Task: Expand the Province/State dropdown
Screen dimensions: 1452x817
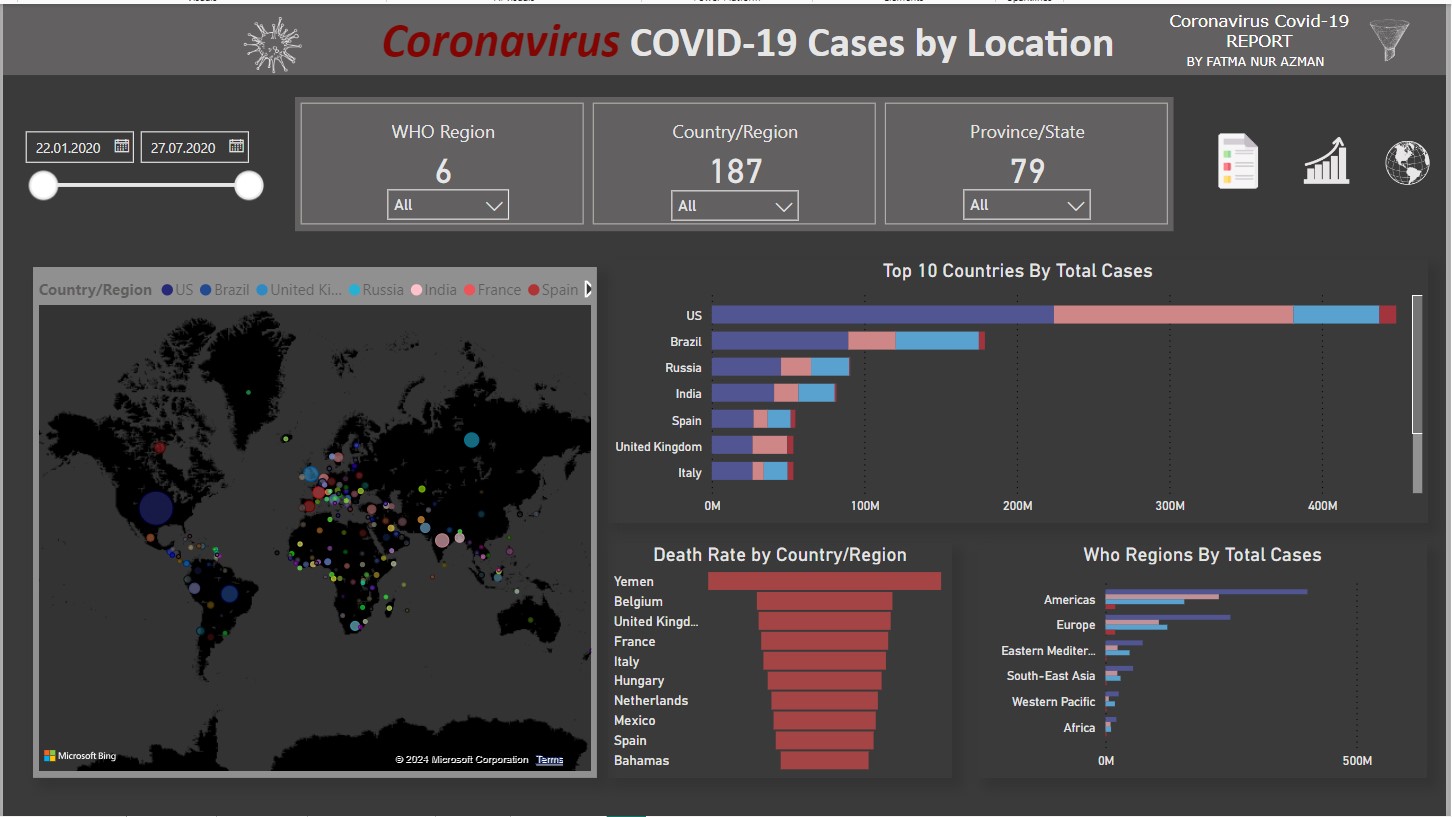Action: tap(1027, 205)
